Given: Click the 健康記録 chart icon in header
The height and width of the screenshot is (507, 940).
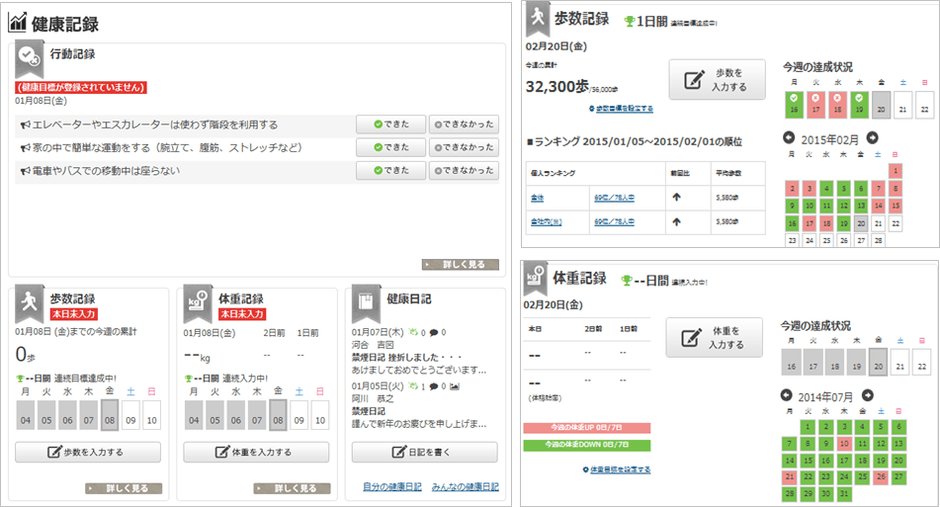Looking at the screenshot, I should pos(17,24).
